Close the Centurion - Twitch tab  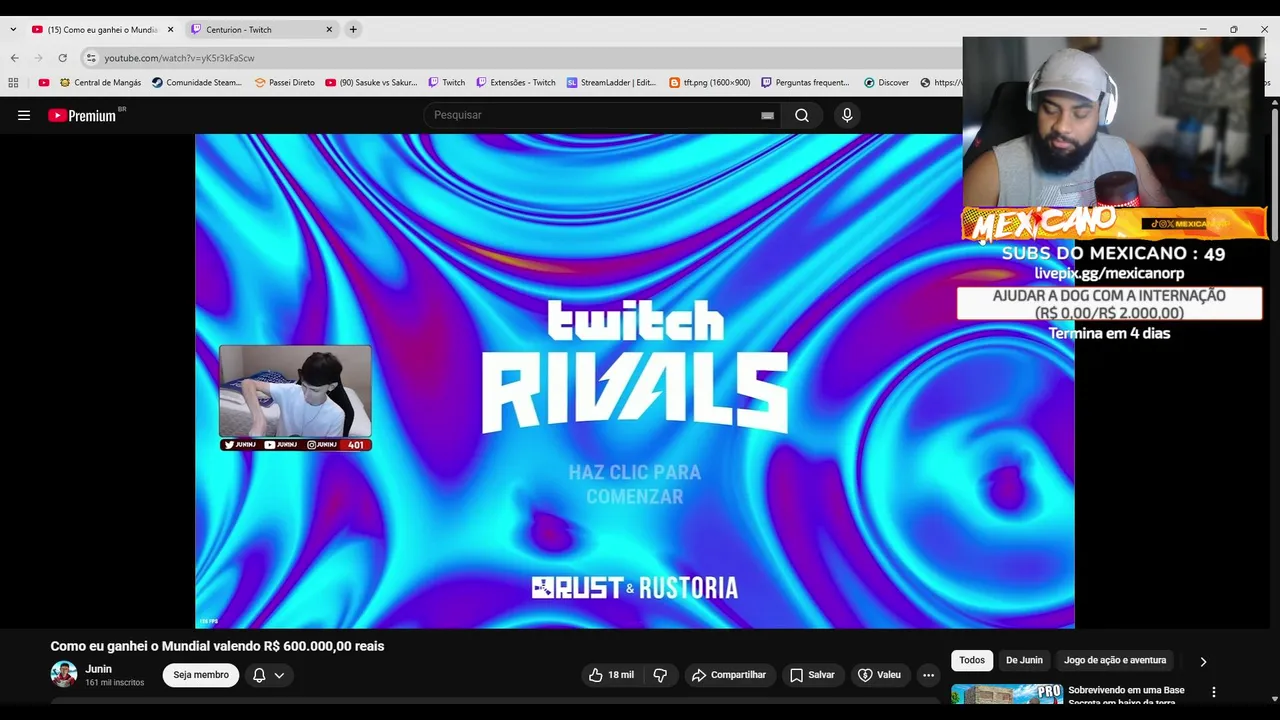[x=329, y=29]
